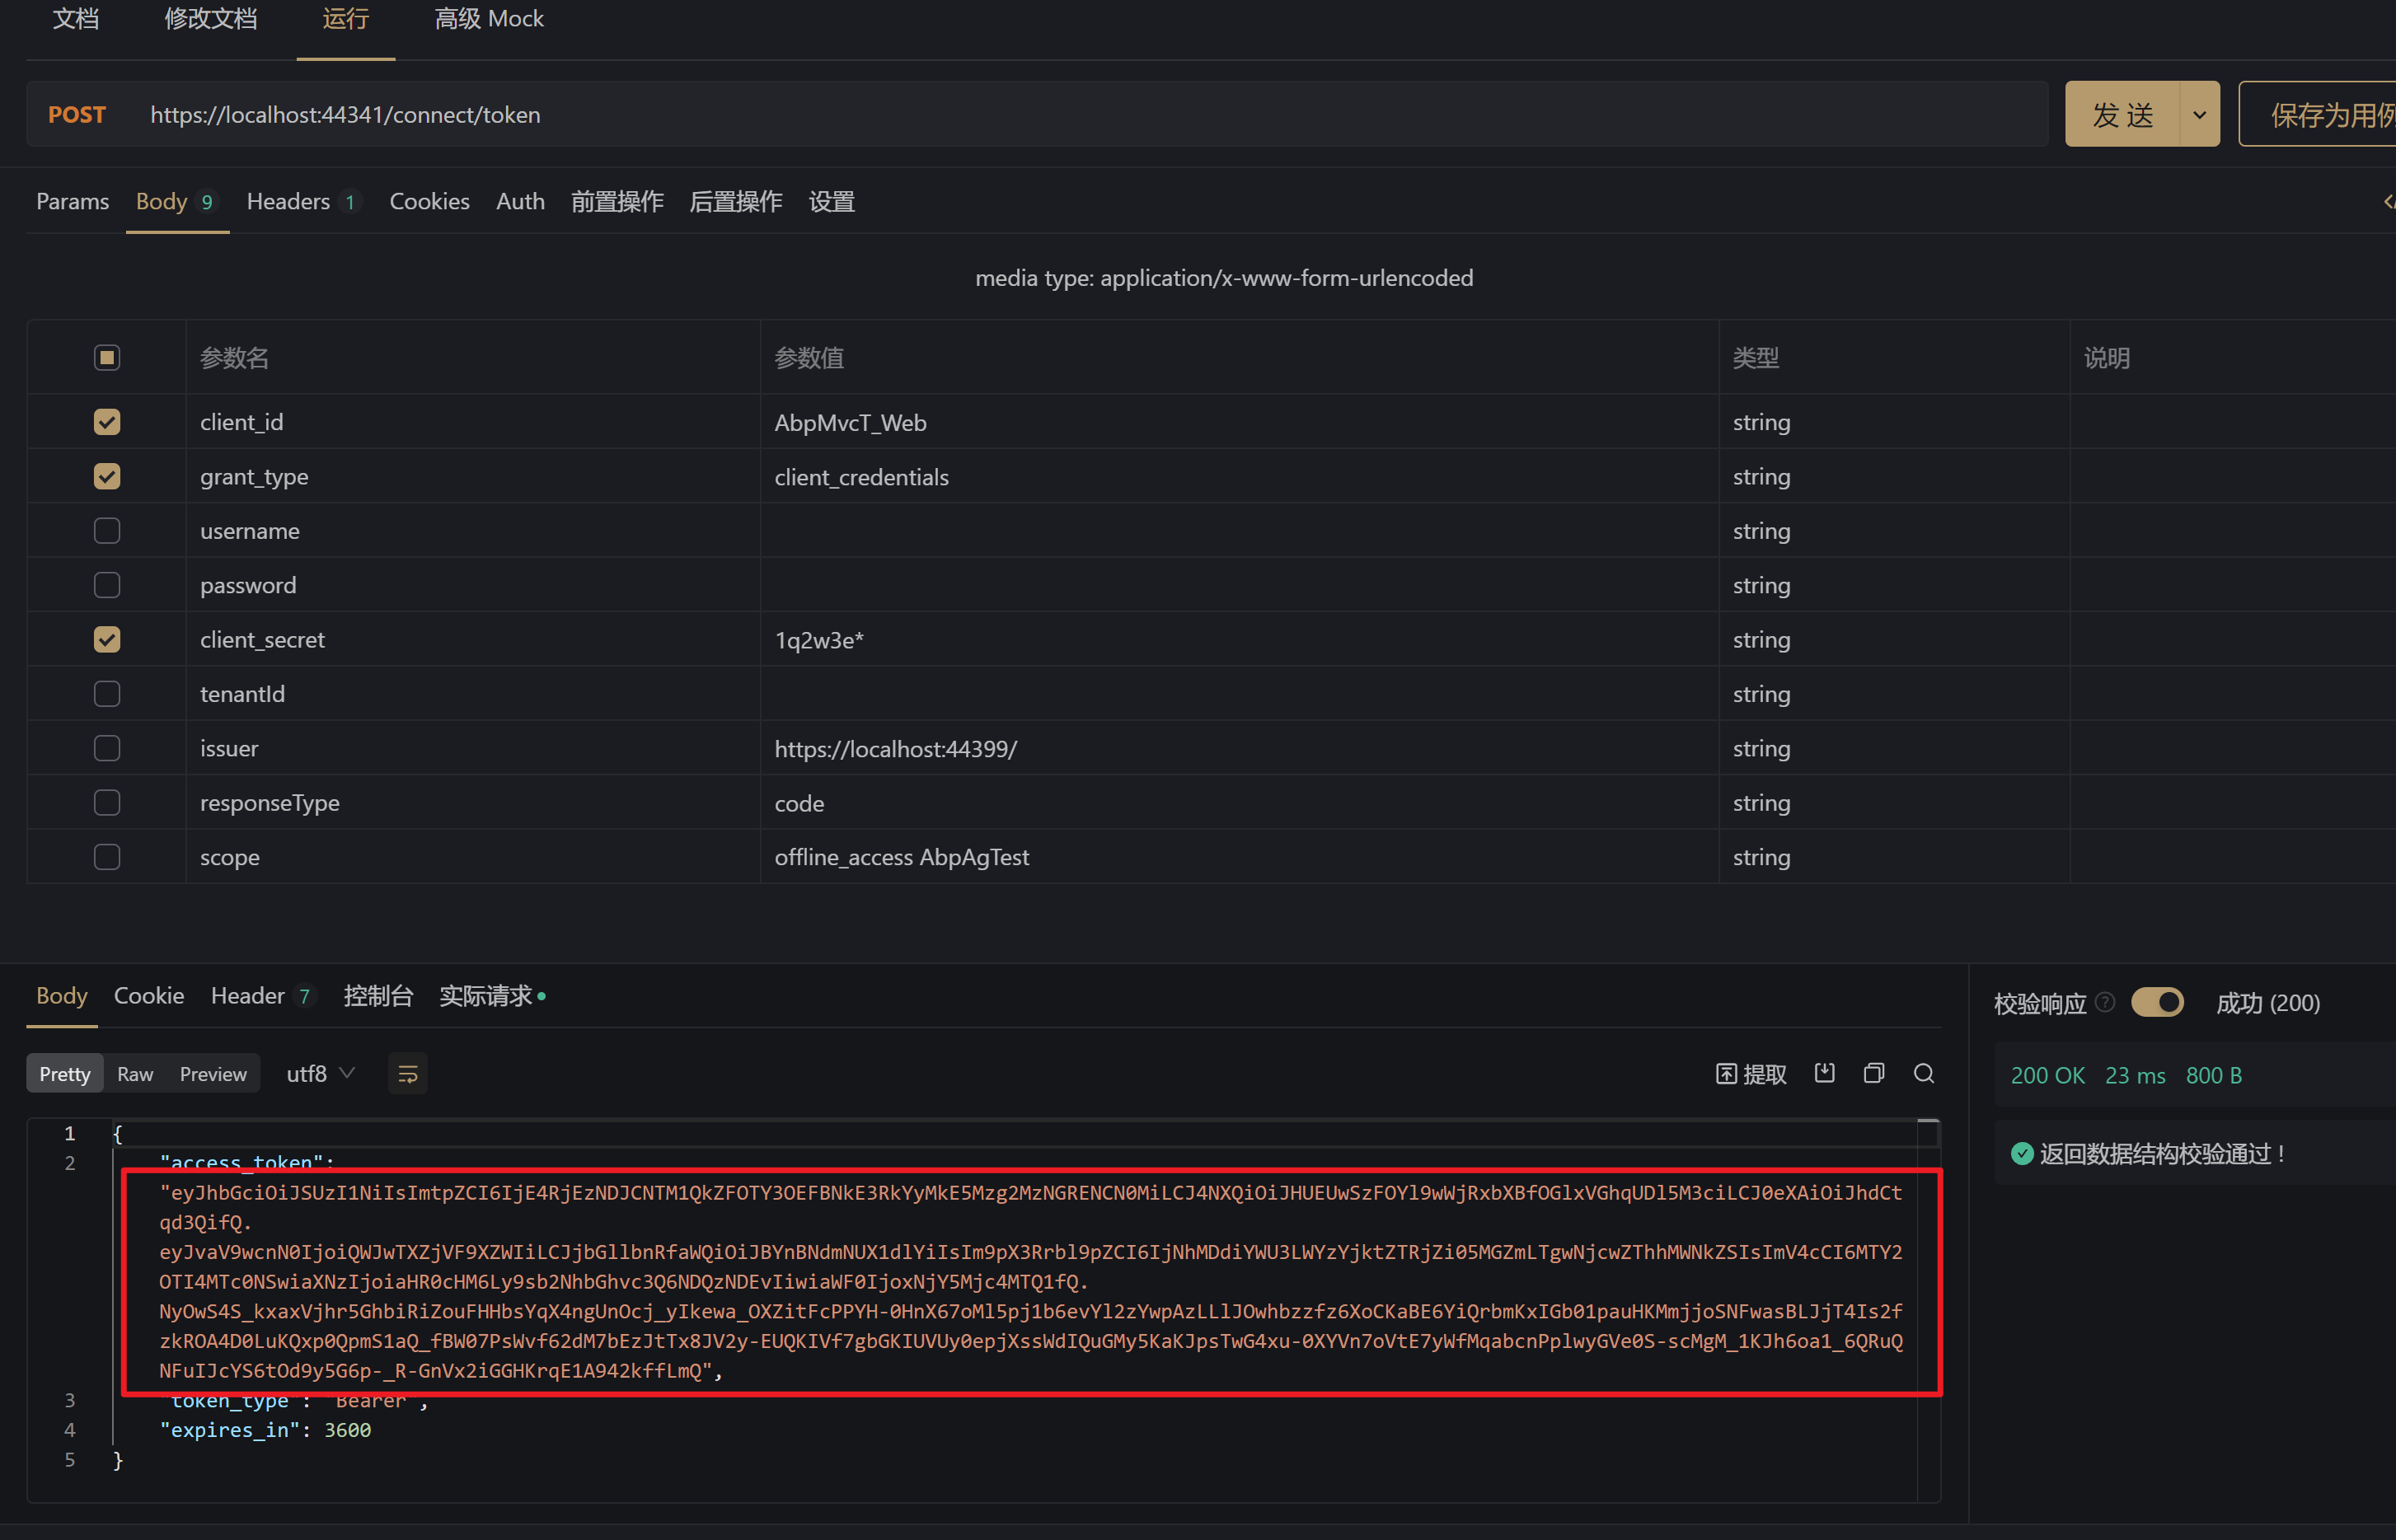This screenshot has width=2396, height=1540.
Task: Click the green validation passed checkmark icon
Action: (2023, 1153)
